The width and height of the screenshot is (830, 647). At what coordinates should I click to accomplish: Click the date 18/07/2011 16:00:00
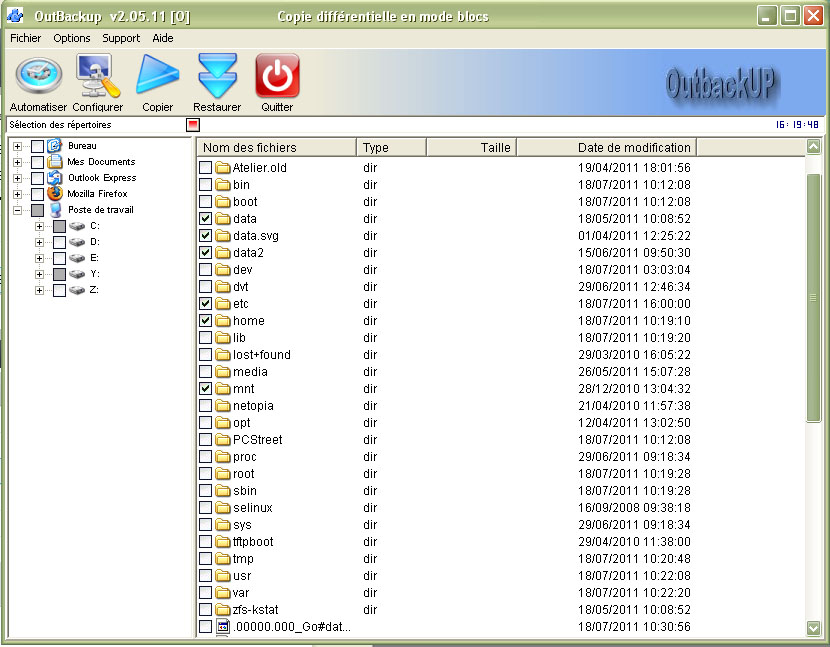point(634,304)
